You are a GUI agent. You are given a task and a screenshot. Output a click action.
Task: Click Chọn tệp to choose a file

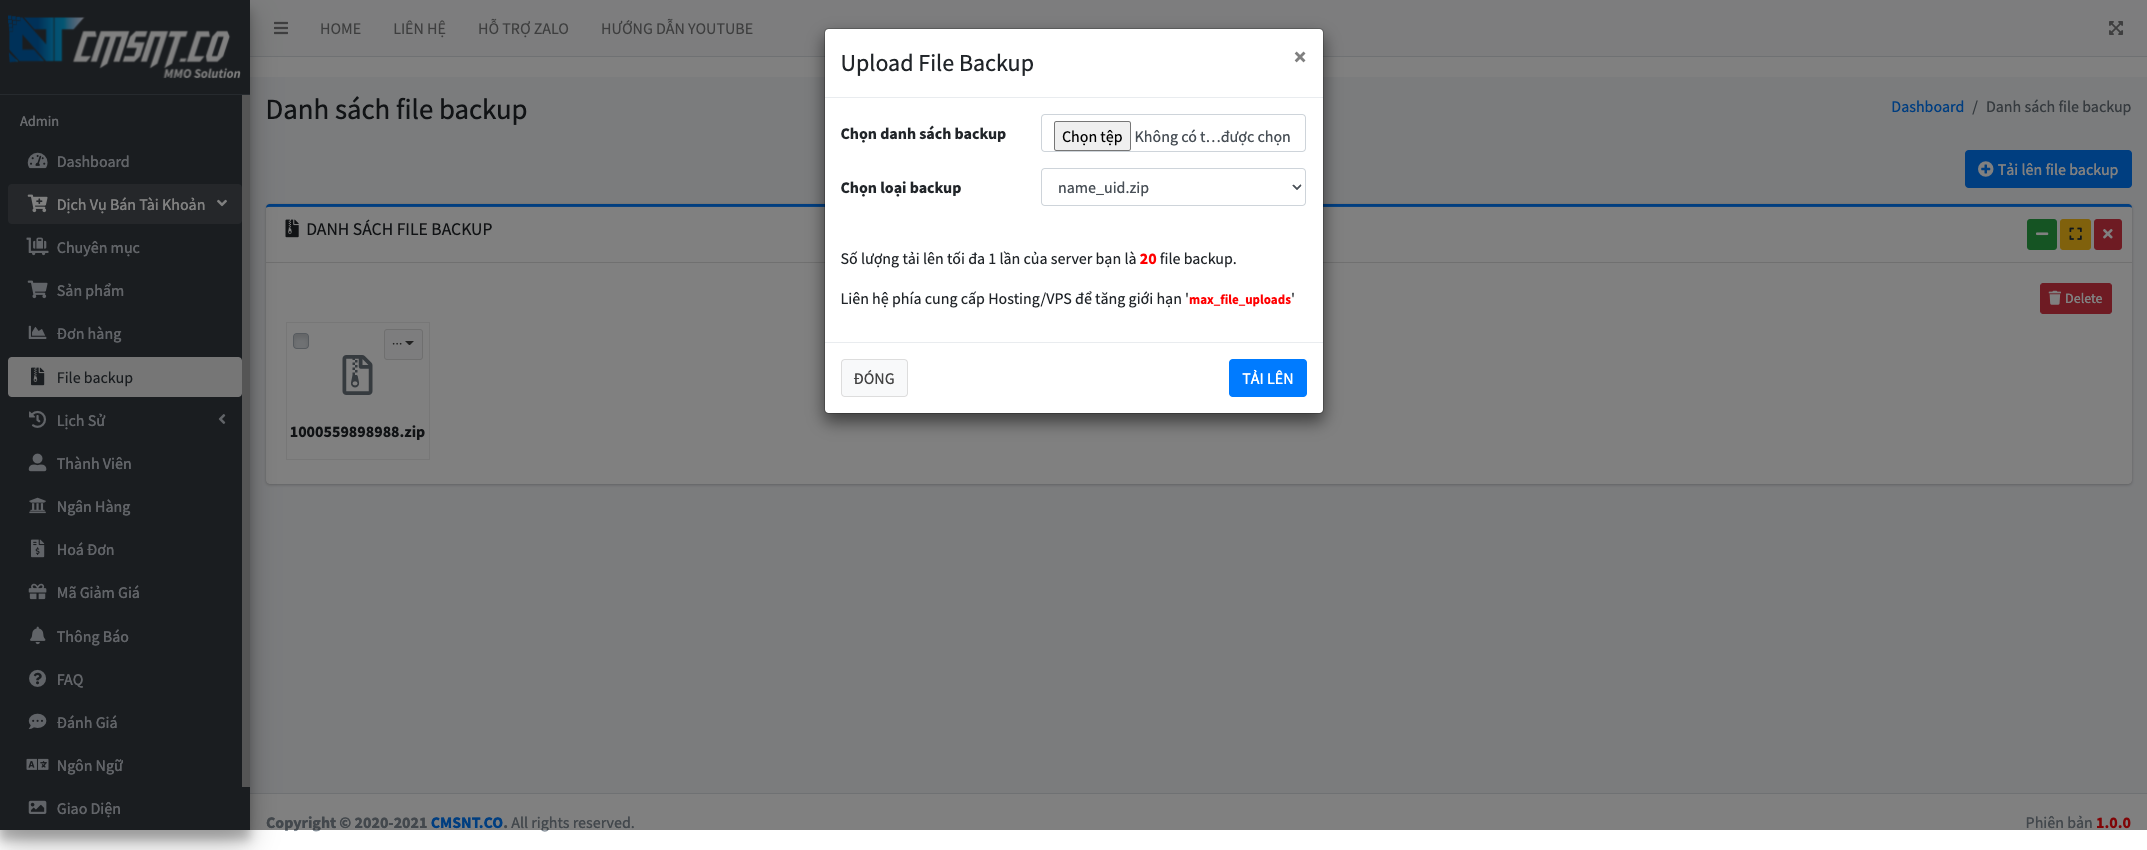pos(1091,136)
